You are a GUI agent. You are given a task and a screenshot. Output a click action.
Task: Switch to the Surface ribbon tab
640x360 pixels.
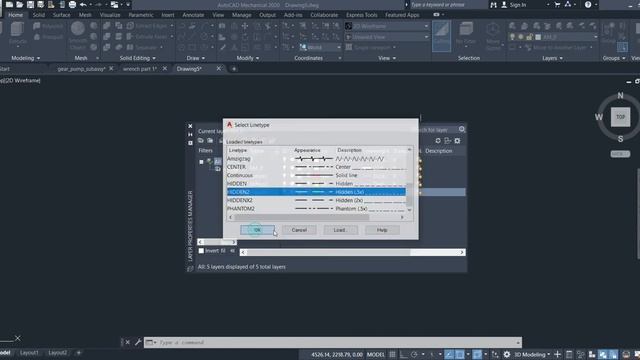click(x=62, y=15)
